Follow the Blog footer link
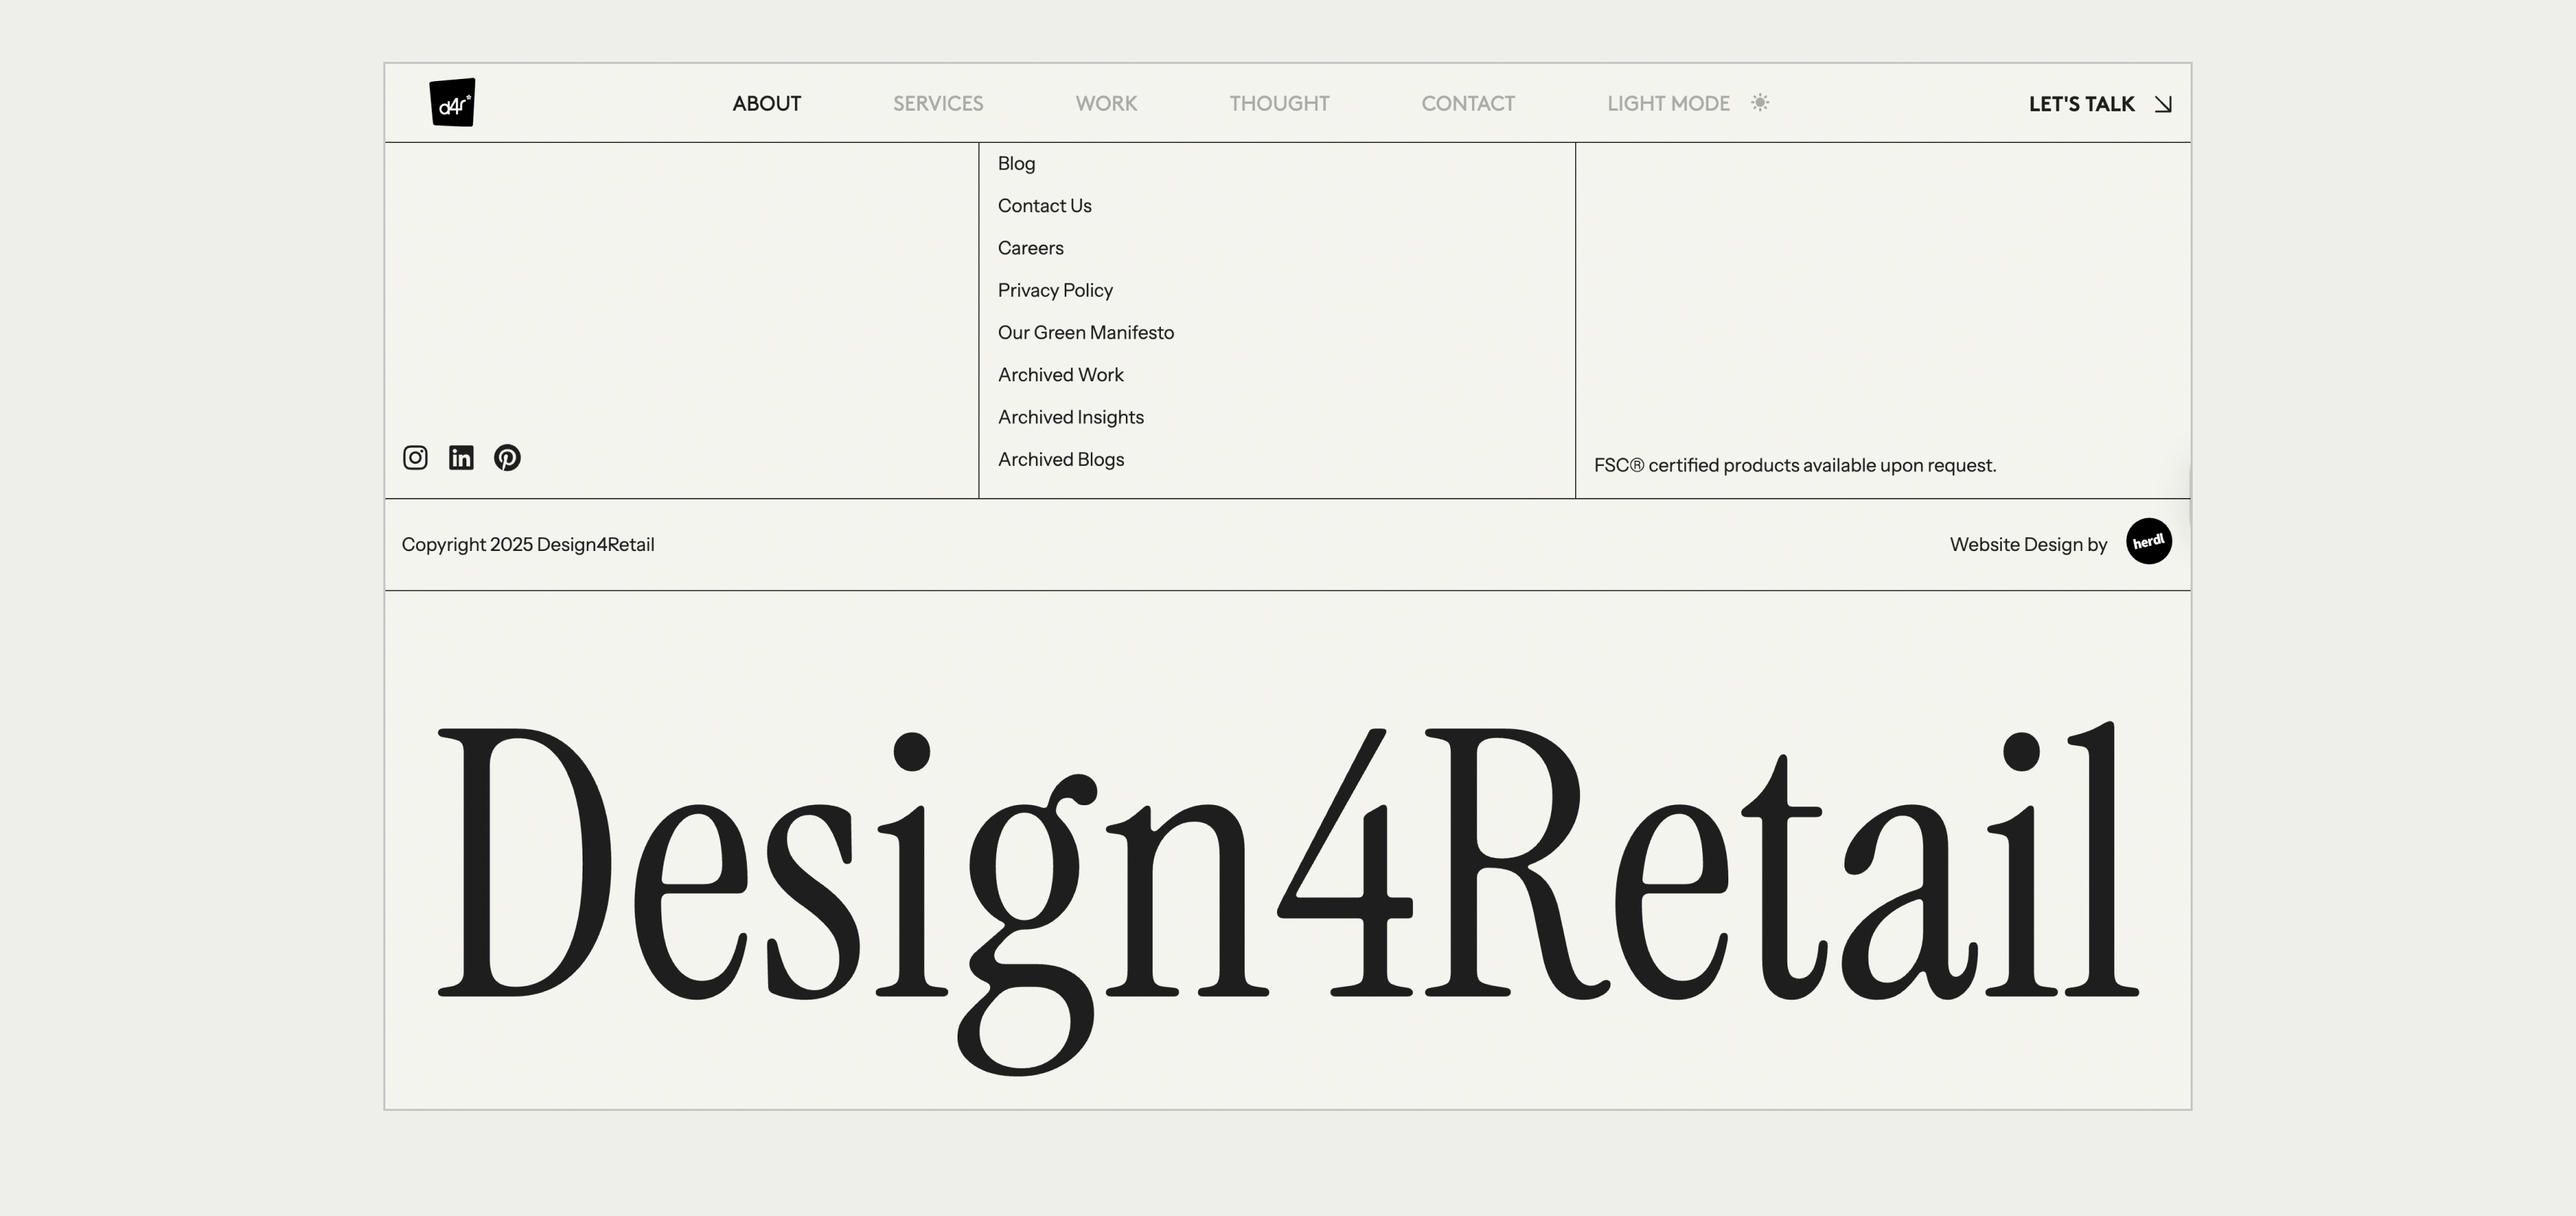2576x1216 pixels. coord(1016,164)
